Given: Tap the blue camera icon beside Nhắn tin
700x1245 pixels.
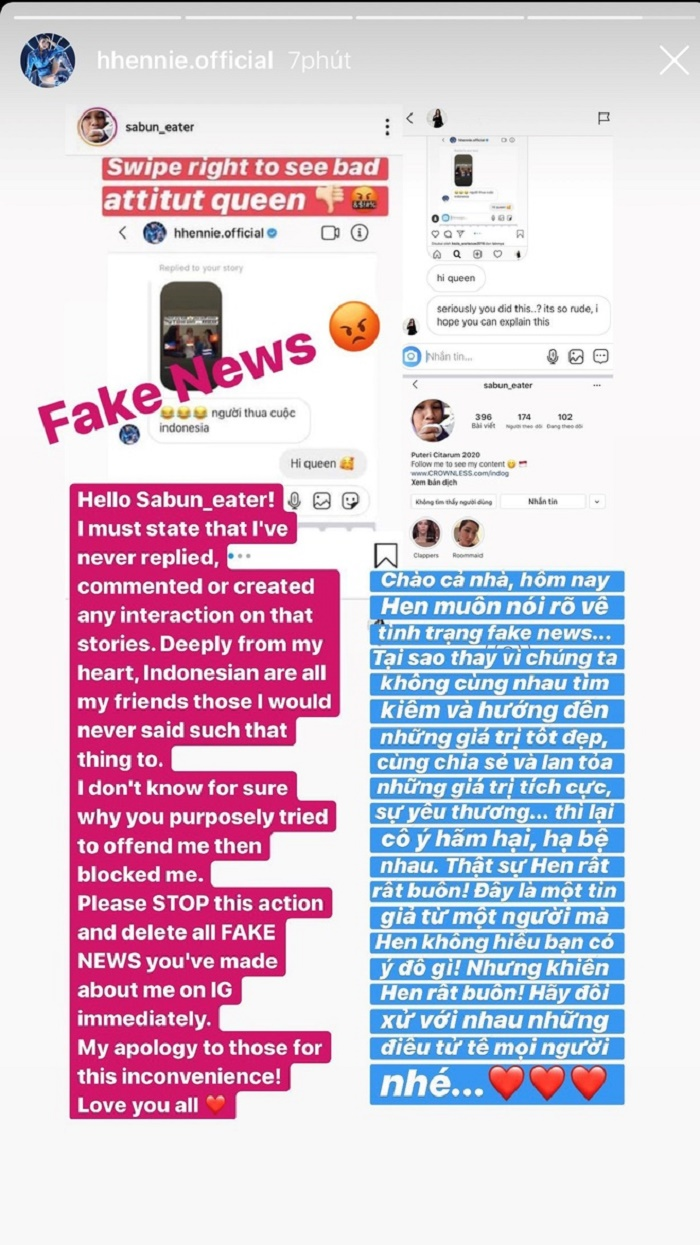Looking at the screenshot, I should coord(412,356).
